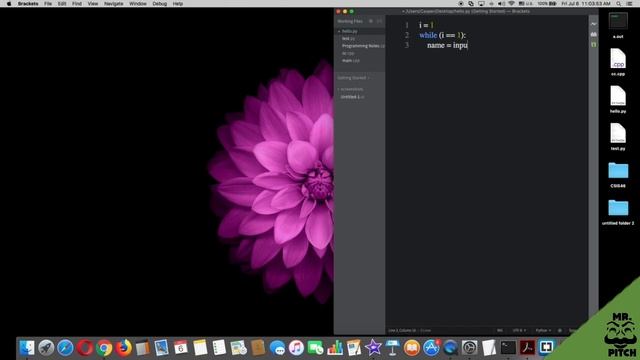Open Numbers chart icon in dock
This screenshot has width=640, height=360.
(x=335, y=348)
